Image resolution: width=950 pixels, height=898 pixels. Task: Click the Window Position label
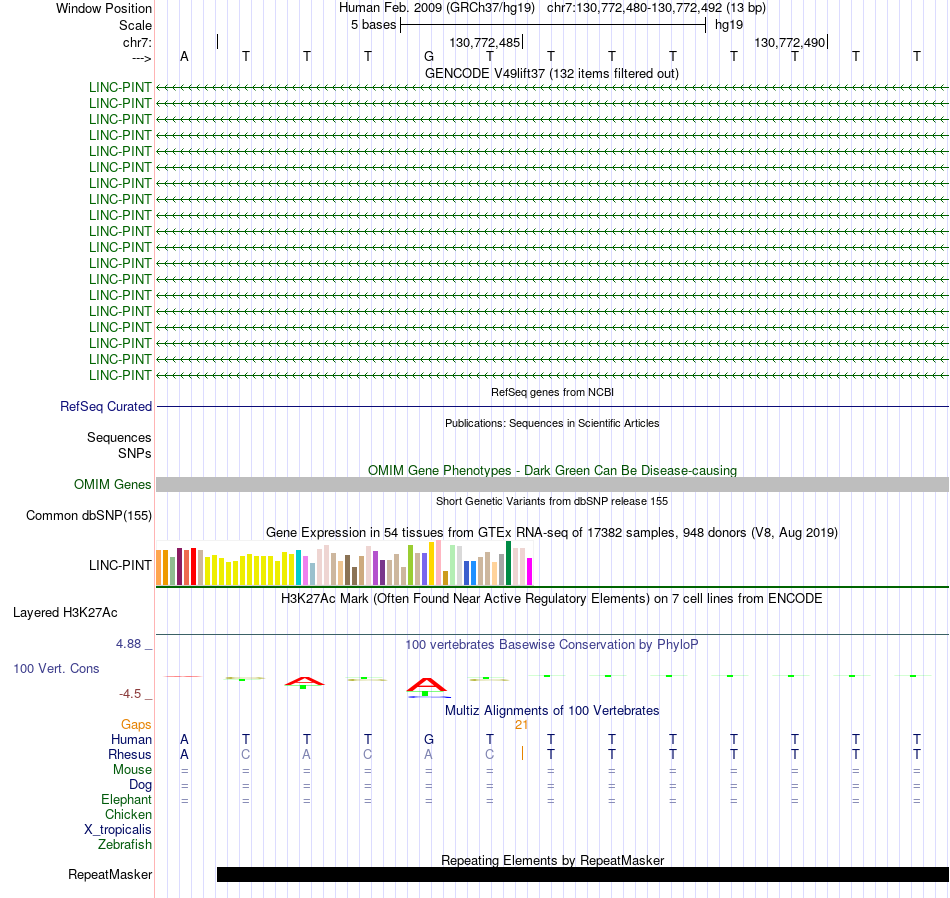[104, 8]
